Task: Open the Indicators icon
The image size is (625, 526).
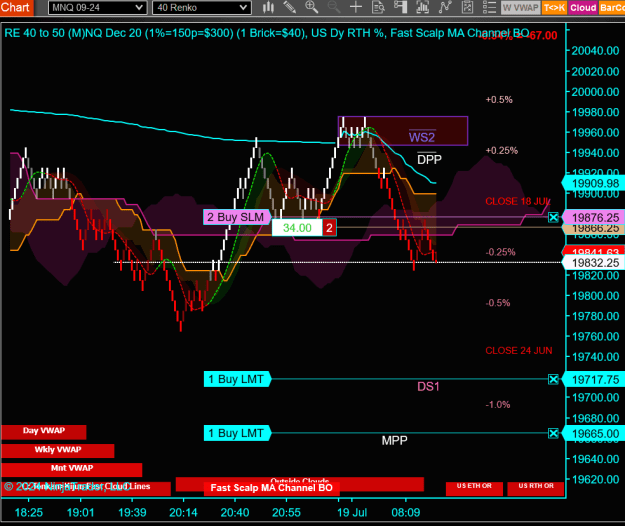Action: [445, 7]
